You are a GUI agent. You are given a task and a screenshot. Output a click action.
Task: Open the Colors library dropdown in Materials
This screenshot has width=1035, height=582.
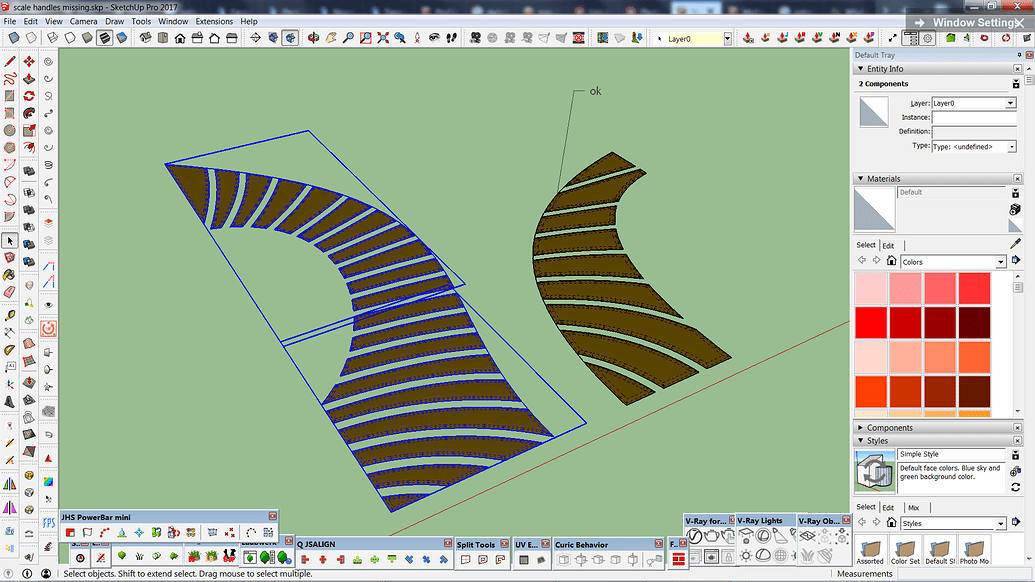1000,262
